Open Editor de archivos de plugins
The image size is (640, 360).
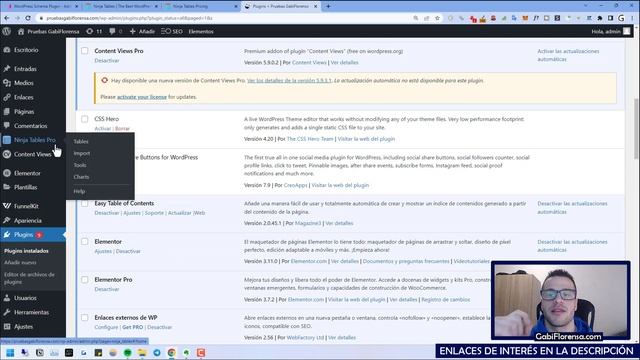pyautogui.click(x=29, y=278)
